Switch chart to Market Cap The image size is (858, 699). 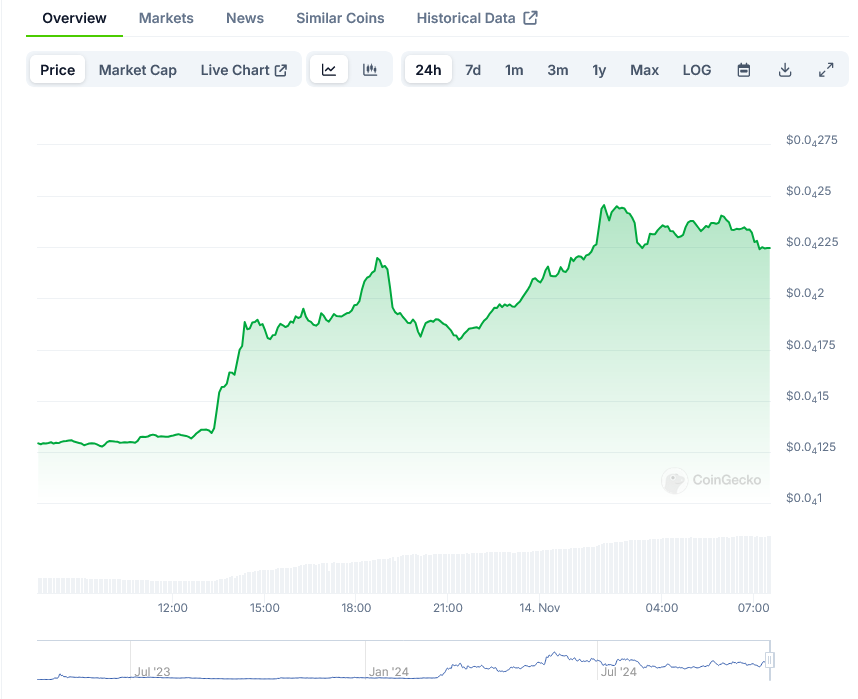pos(138,70)
